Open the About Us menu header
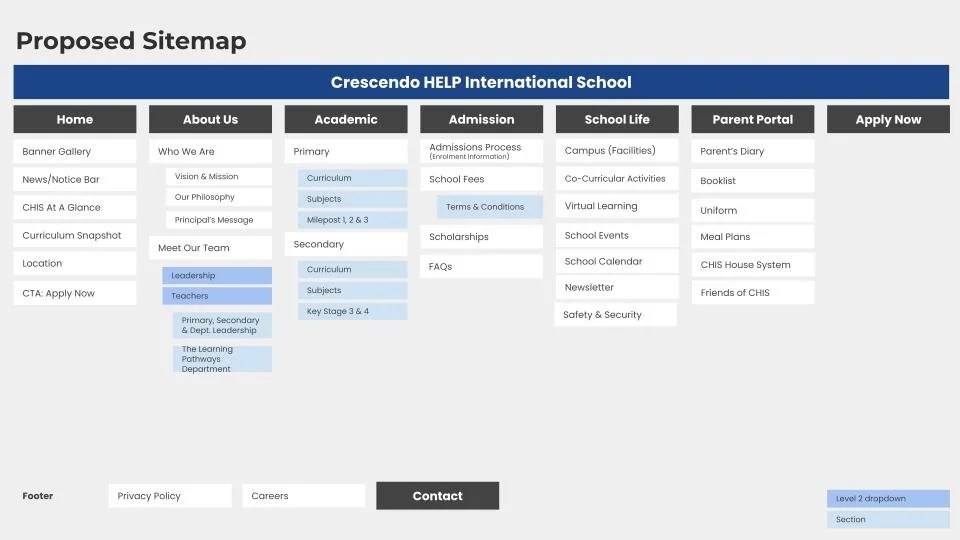The width and height of the screenshot is (960, 540). pos(210,119)
